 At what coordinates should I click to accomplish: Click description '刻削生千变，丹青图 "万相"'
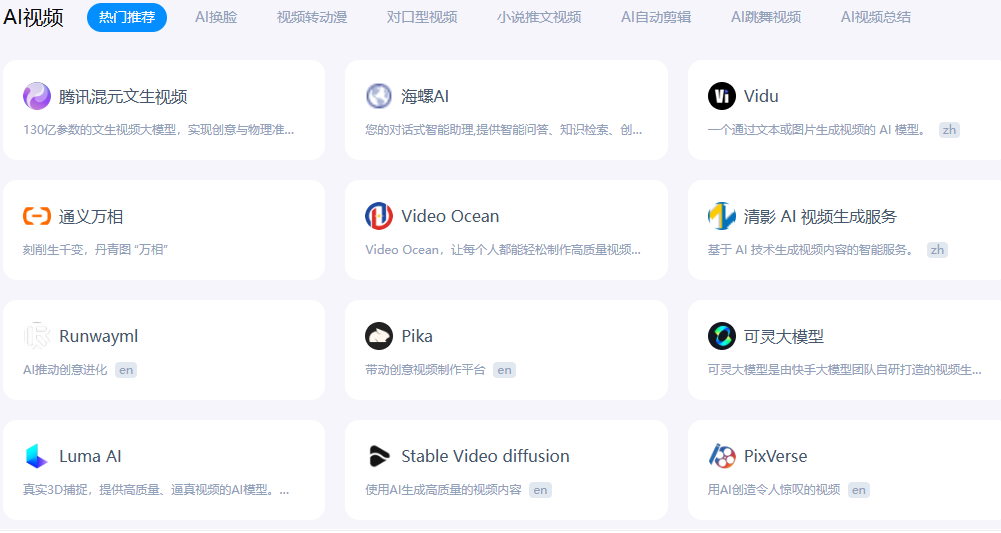95,250
